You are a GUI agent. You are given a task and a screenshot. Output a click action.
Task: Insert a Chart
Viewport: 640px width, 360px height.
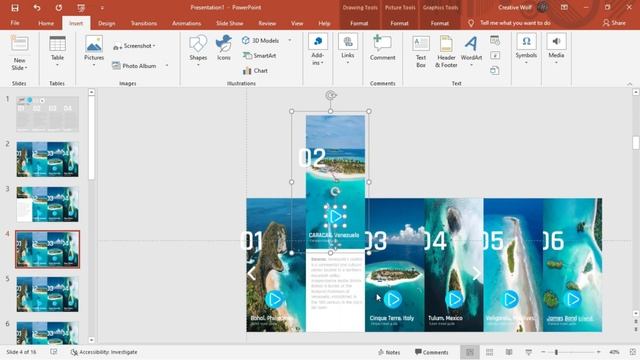click(256, 71)
